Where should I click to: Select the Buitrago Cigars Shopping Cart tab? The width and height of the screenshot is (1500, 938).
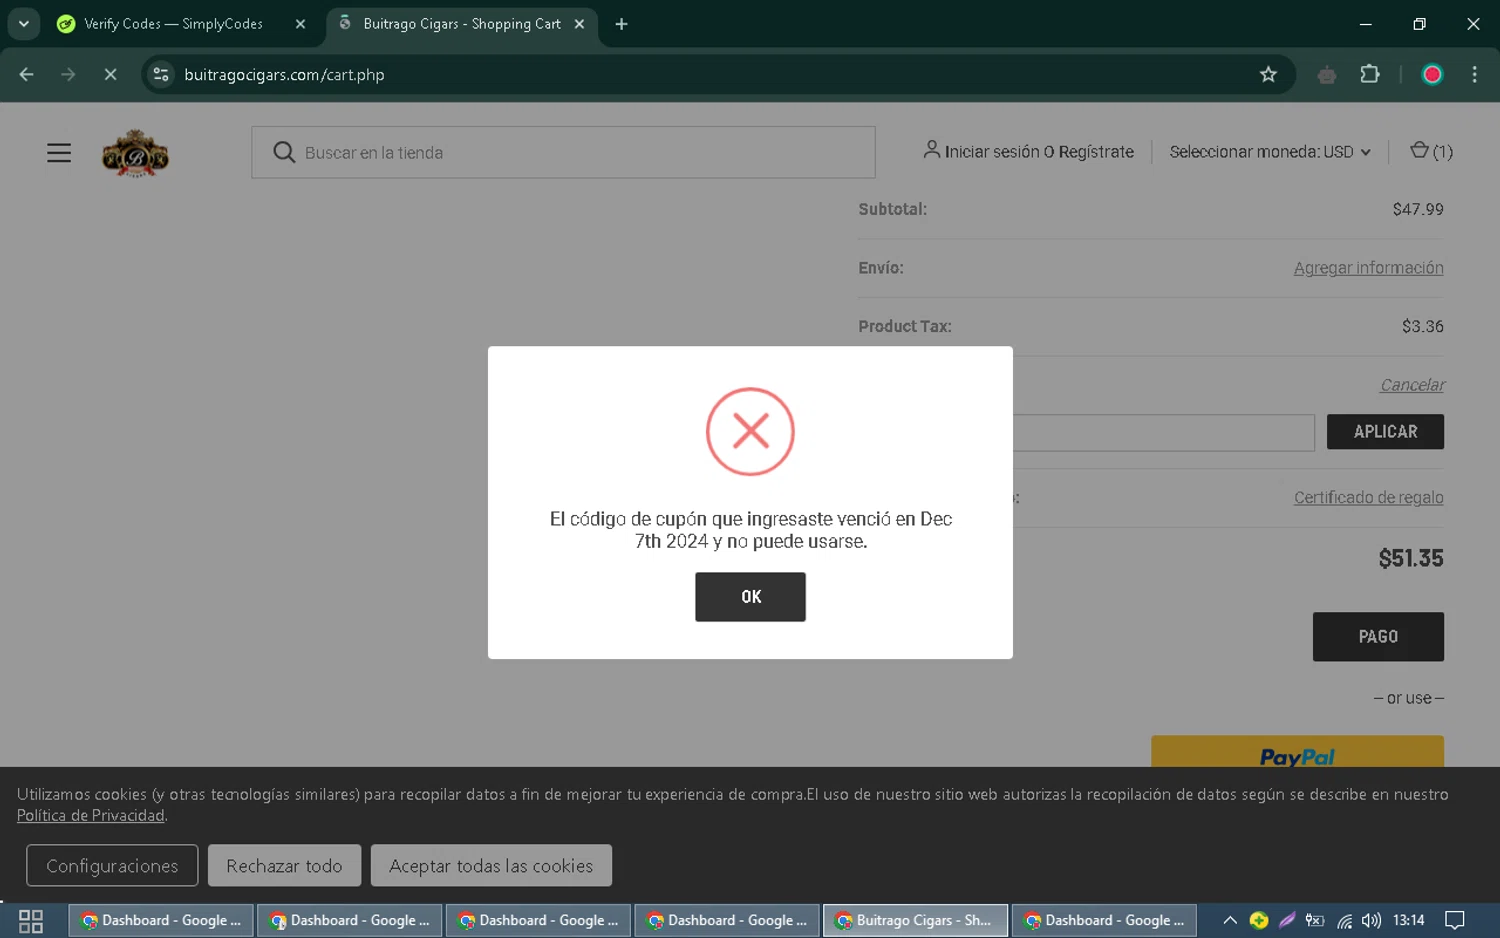[x=461, y=24]
